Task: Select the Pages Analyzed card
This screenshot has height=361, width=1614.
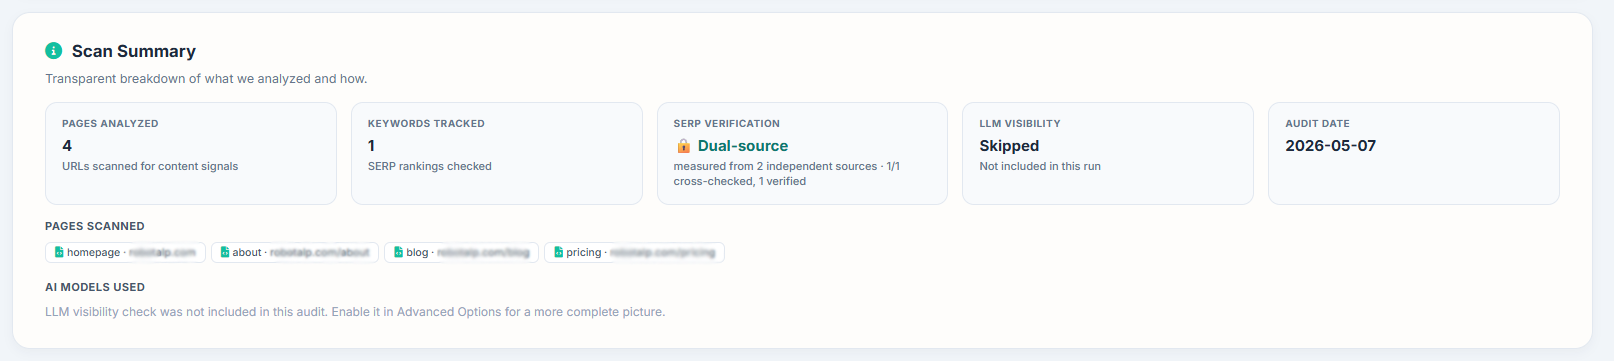Action: click(191, 153)
